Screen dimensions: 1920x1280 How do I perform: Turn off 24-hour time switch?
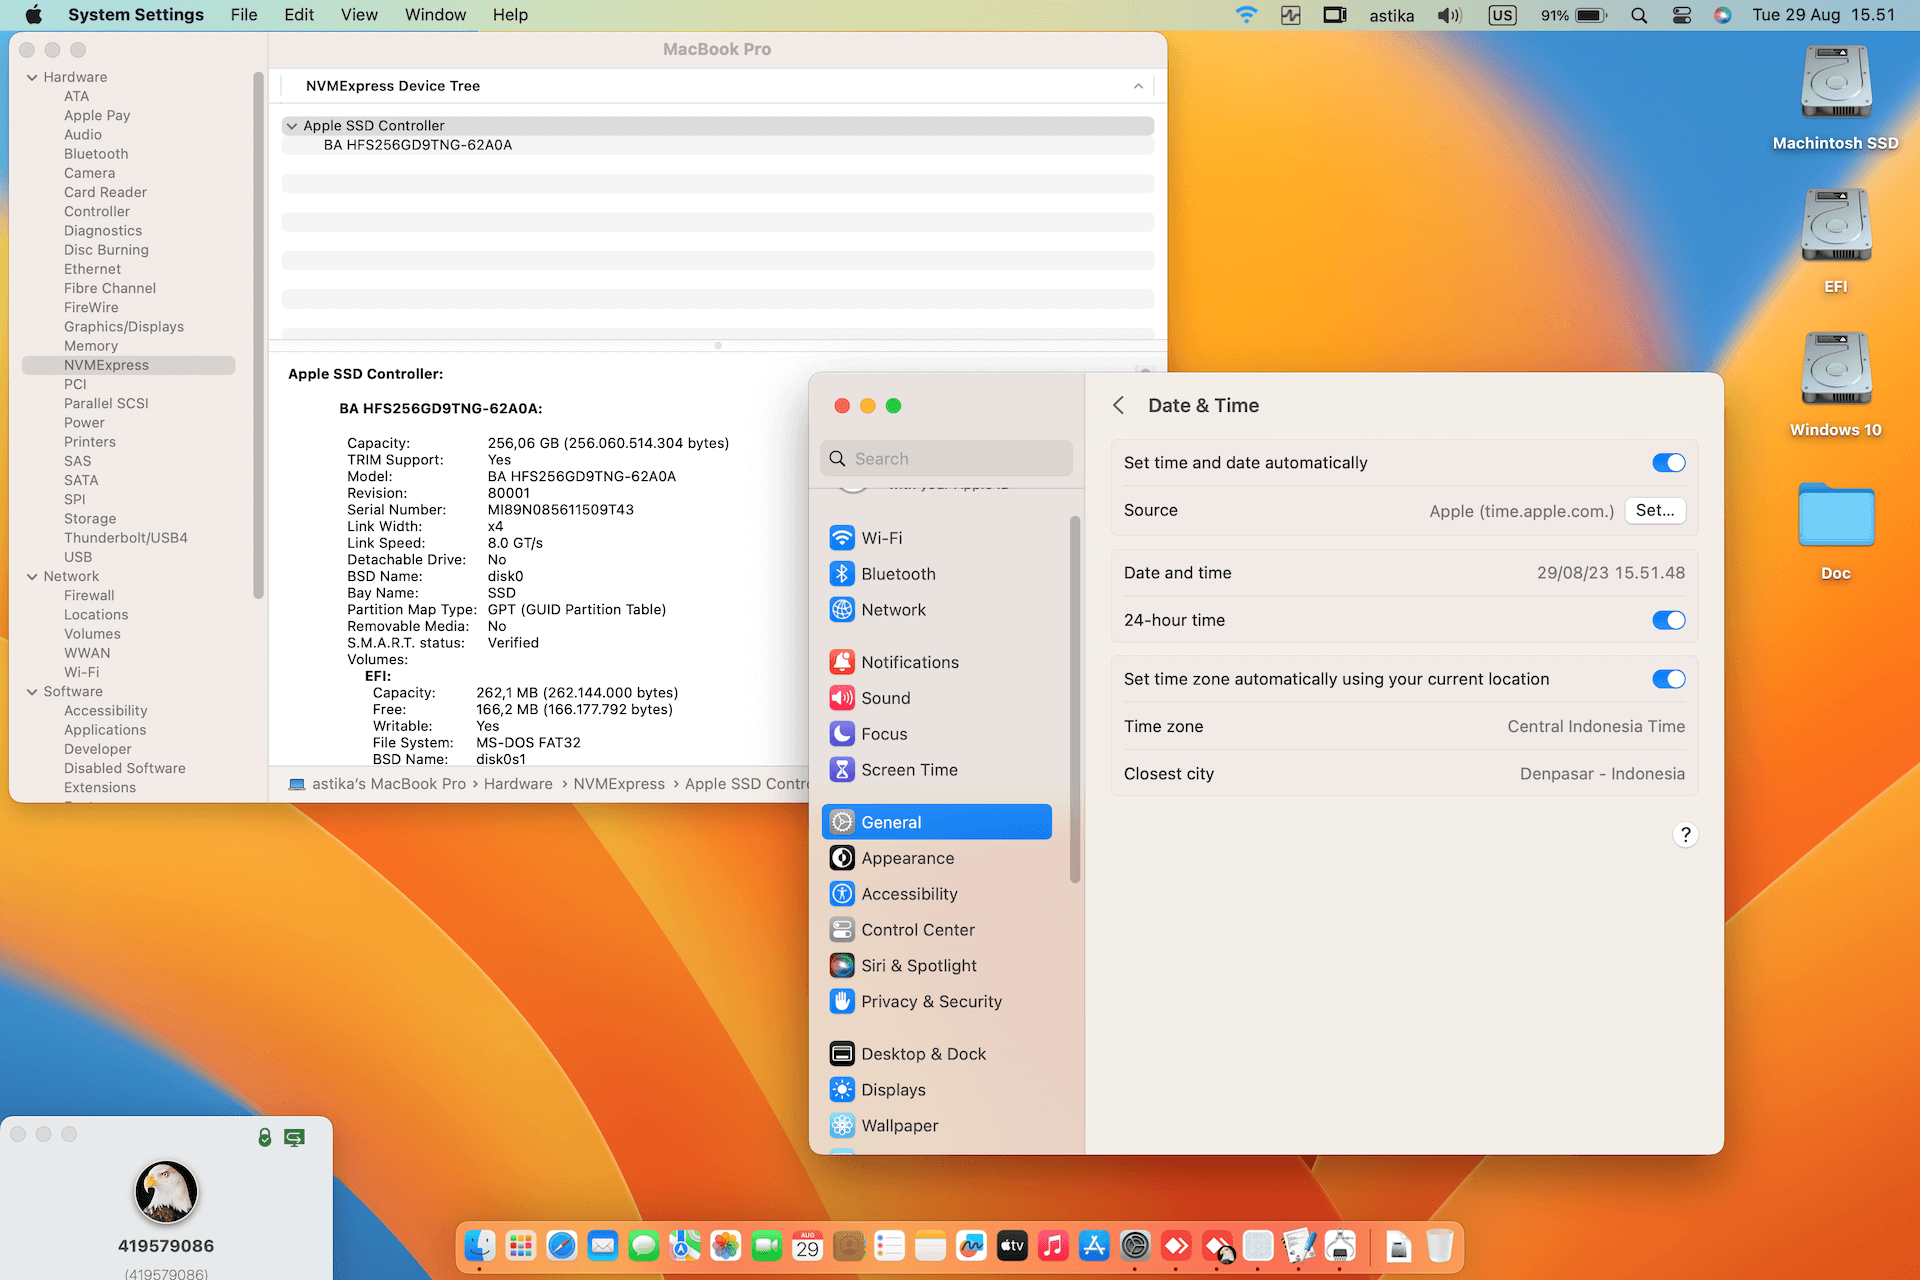pyautogui.click(x=1668, y=620)
